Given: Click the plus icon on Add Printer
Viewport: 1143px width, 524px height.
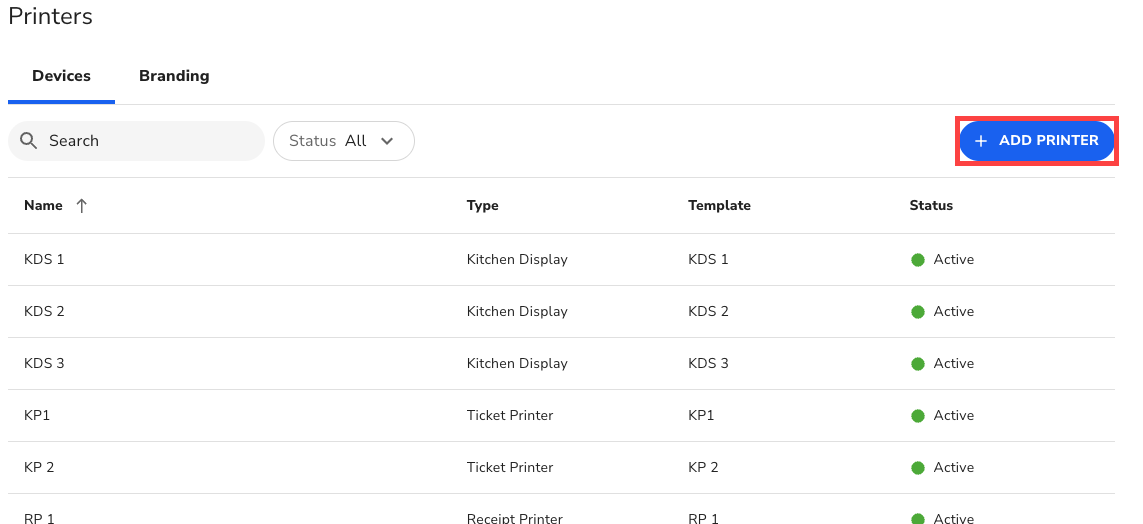Looking at the screenshot, I should [x=981, y=141].
